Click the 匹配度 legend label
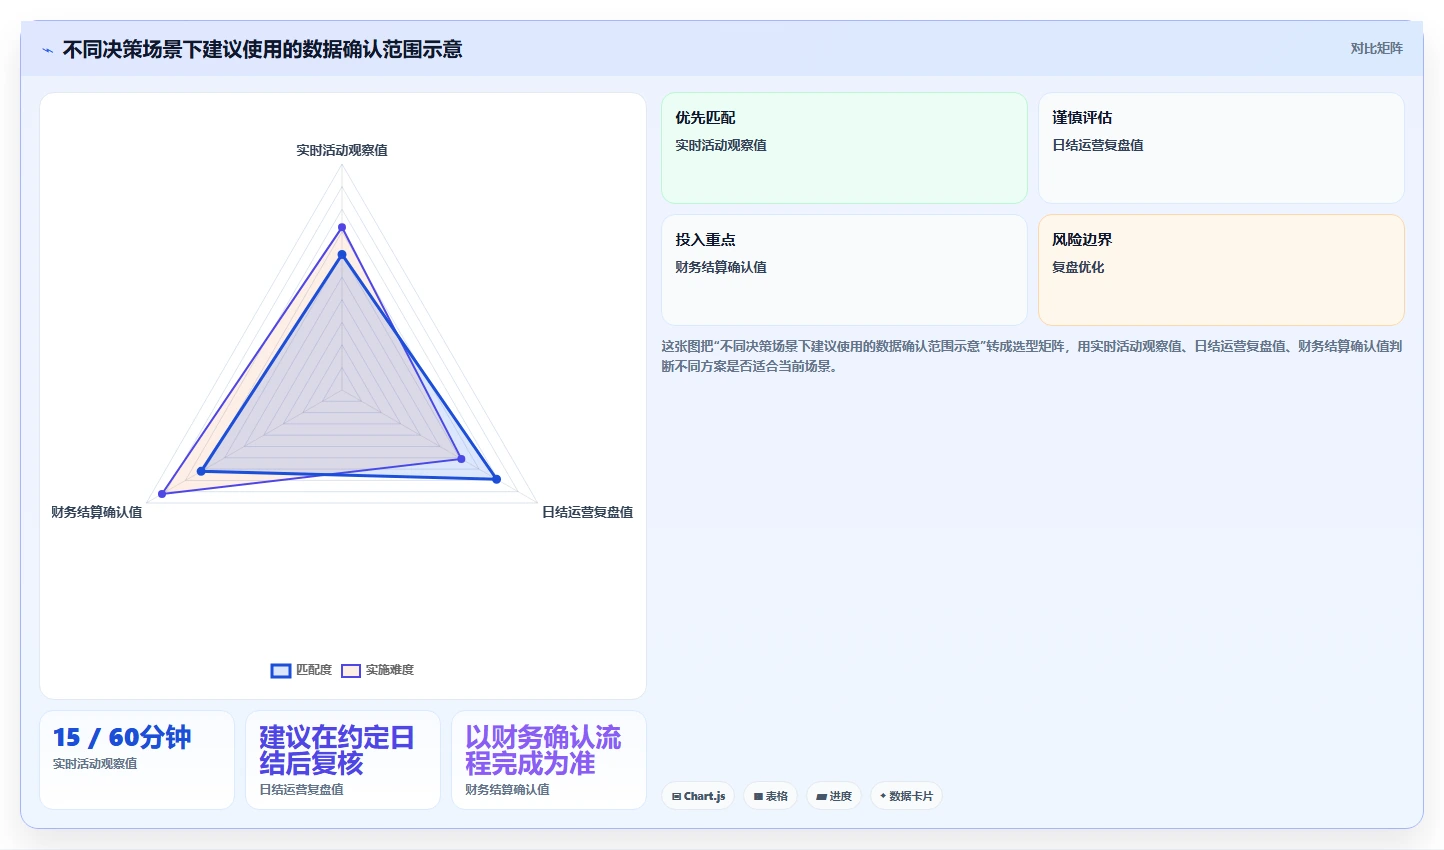Viewport: 1444px width, 850px height. 314,670
